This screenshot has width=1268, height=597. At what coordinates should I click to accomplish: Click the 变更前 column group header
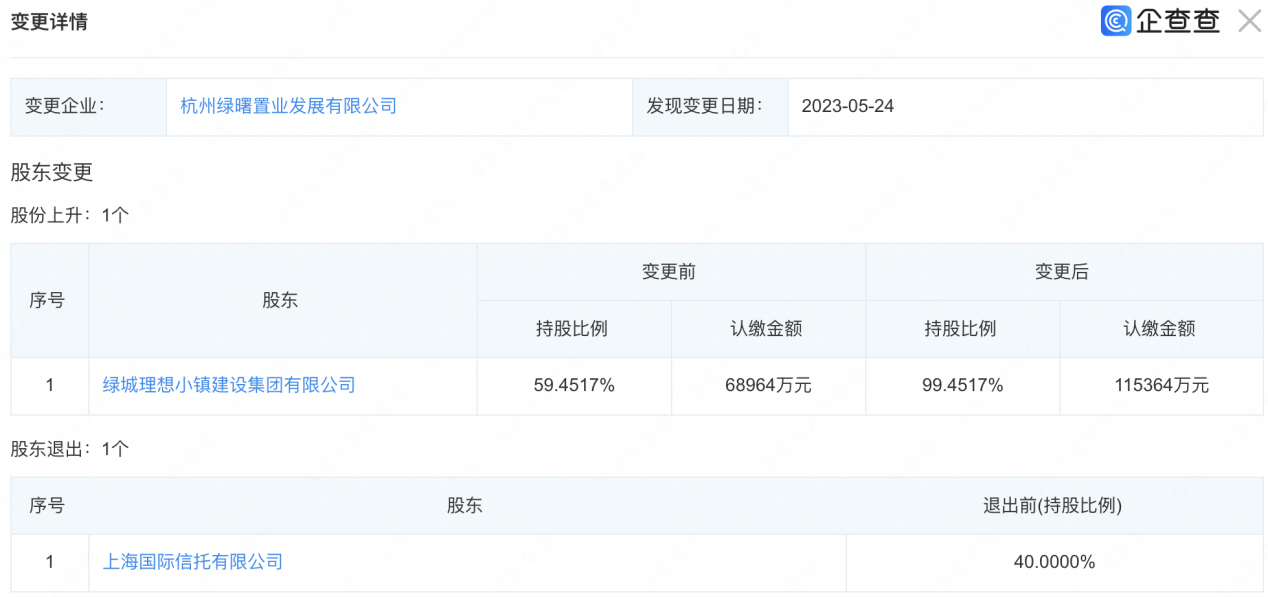click(670, 272)
